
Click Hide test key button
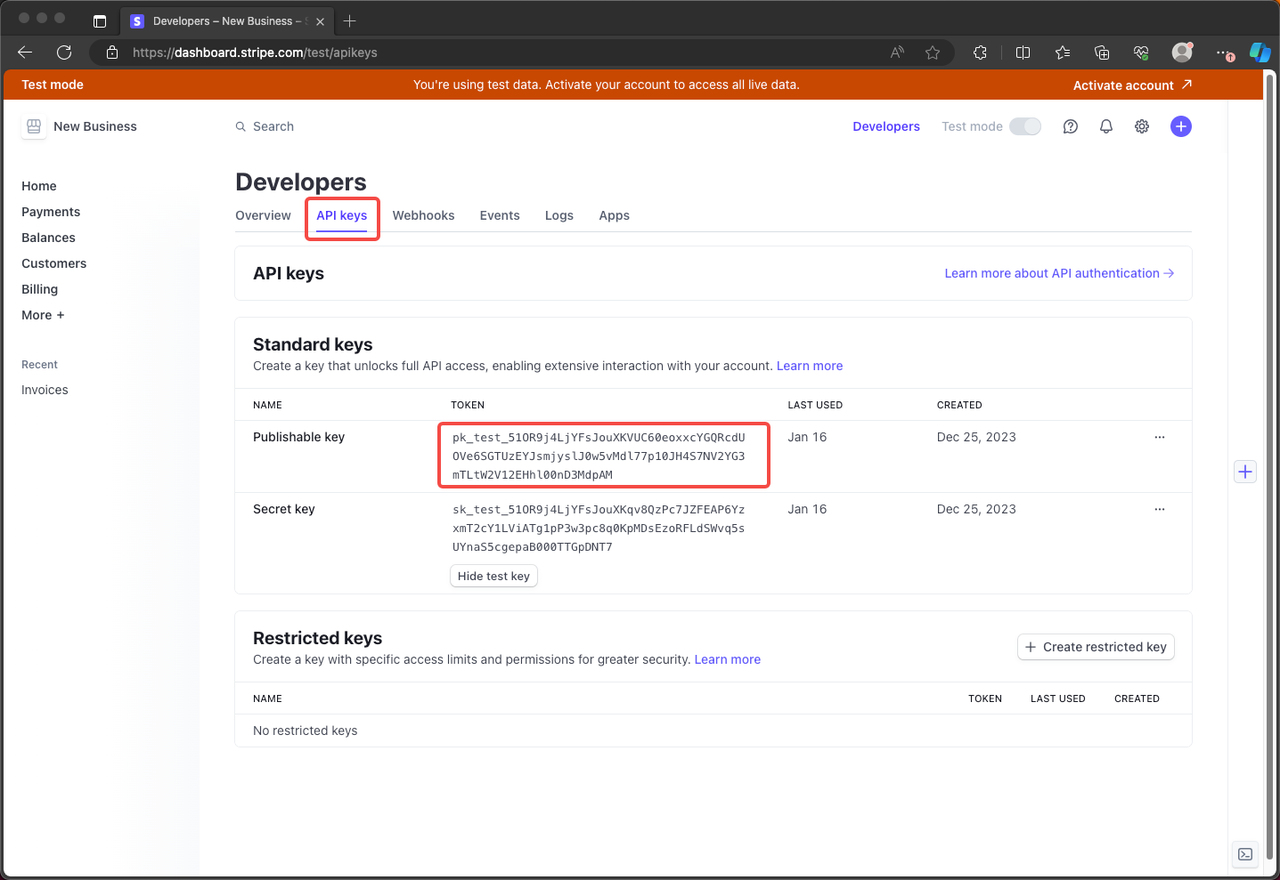pos(494,576)
